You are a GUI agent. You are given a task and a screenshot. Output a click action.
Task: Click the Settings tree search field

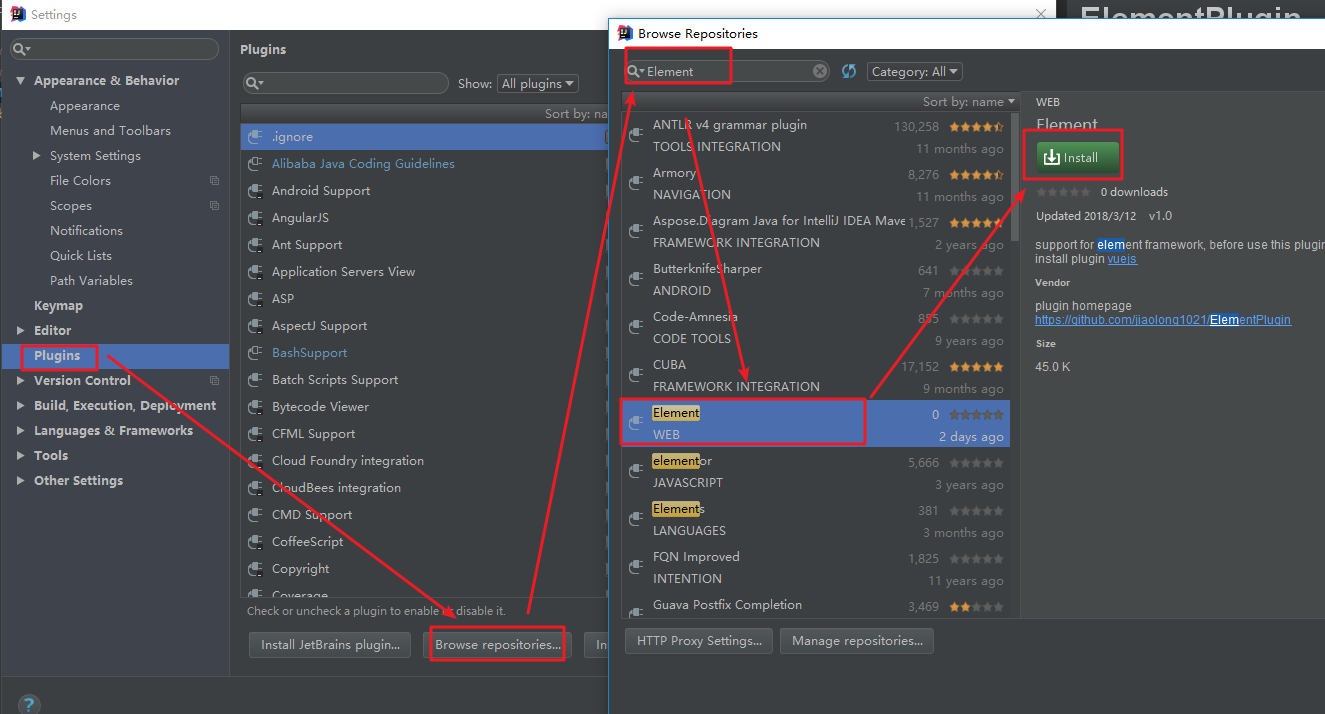(x=114, y=49)
